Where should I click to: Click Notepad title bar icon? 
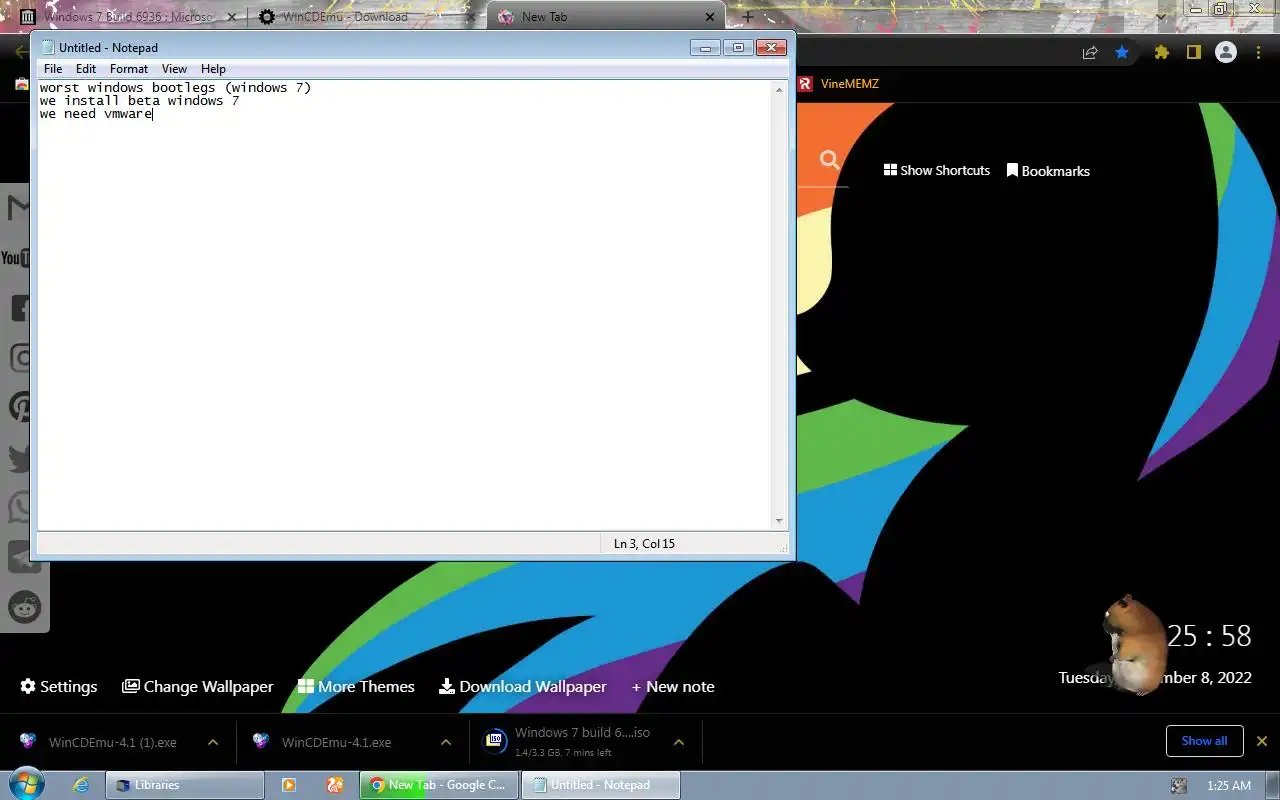click(x=47, y=47)
